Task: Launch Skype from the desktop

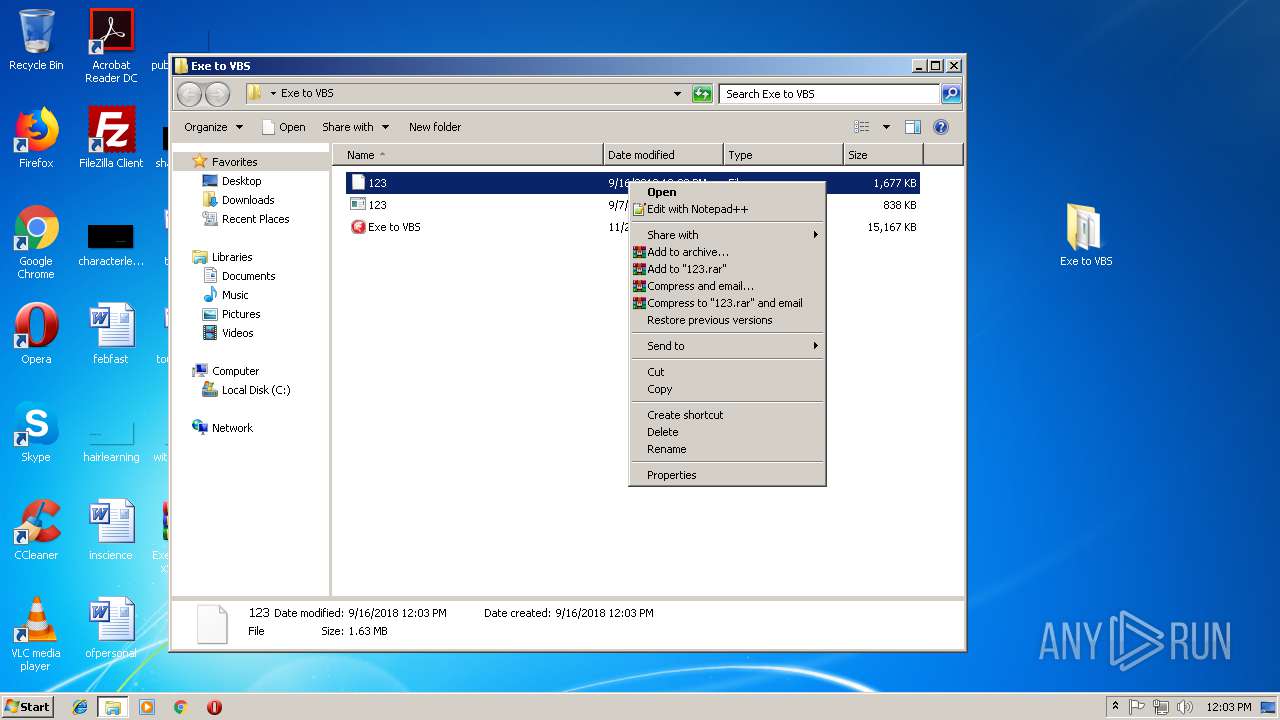Action: [x=36, y=432]
